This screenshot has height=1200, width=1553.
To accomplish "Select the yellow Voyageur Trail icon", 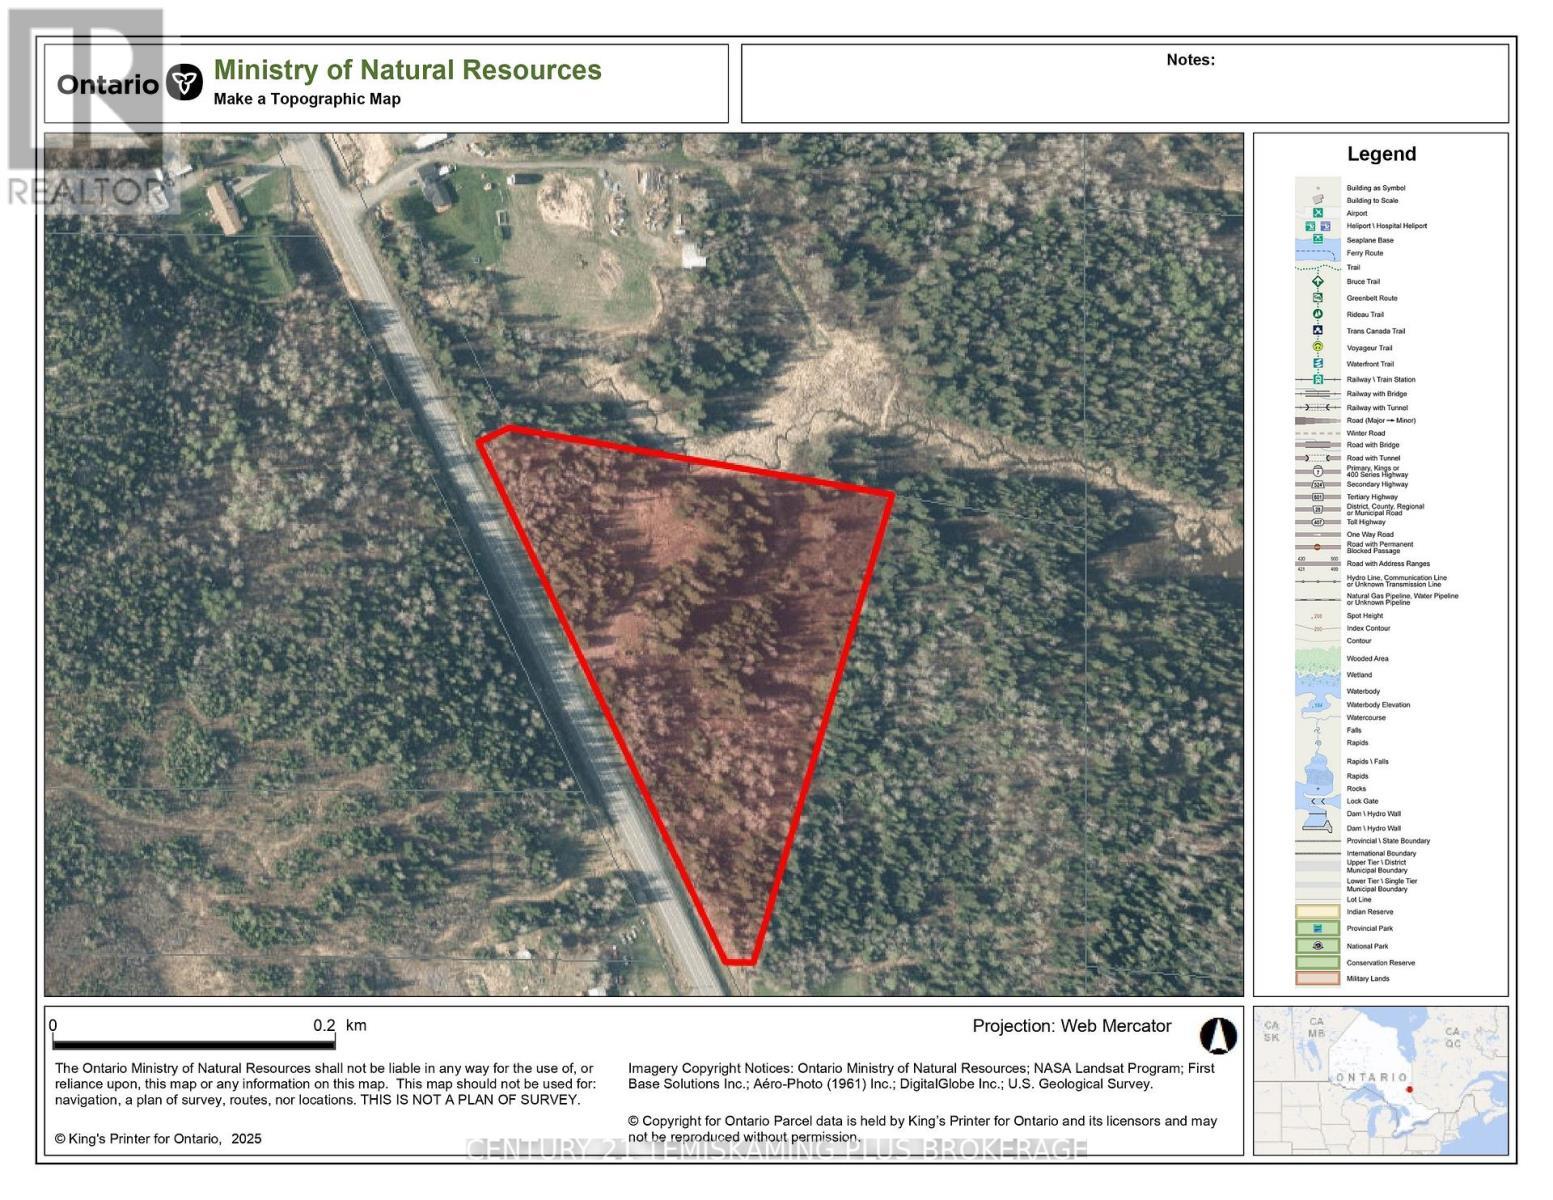I will pyautogui.click(x=1318, y=347).
